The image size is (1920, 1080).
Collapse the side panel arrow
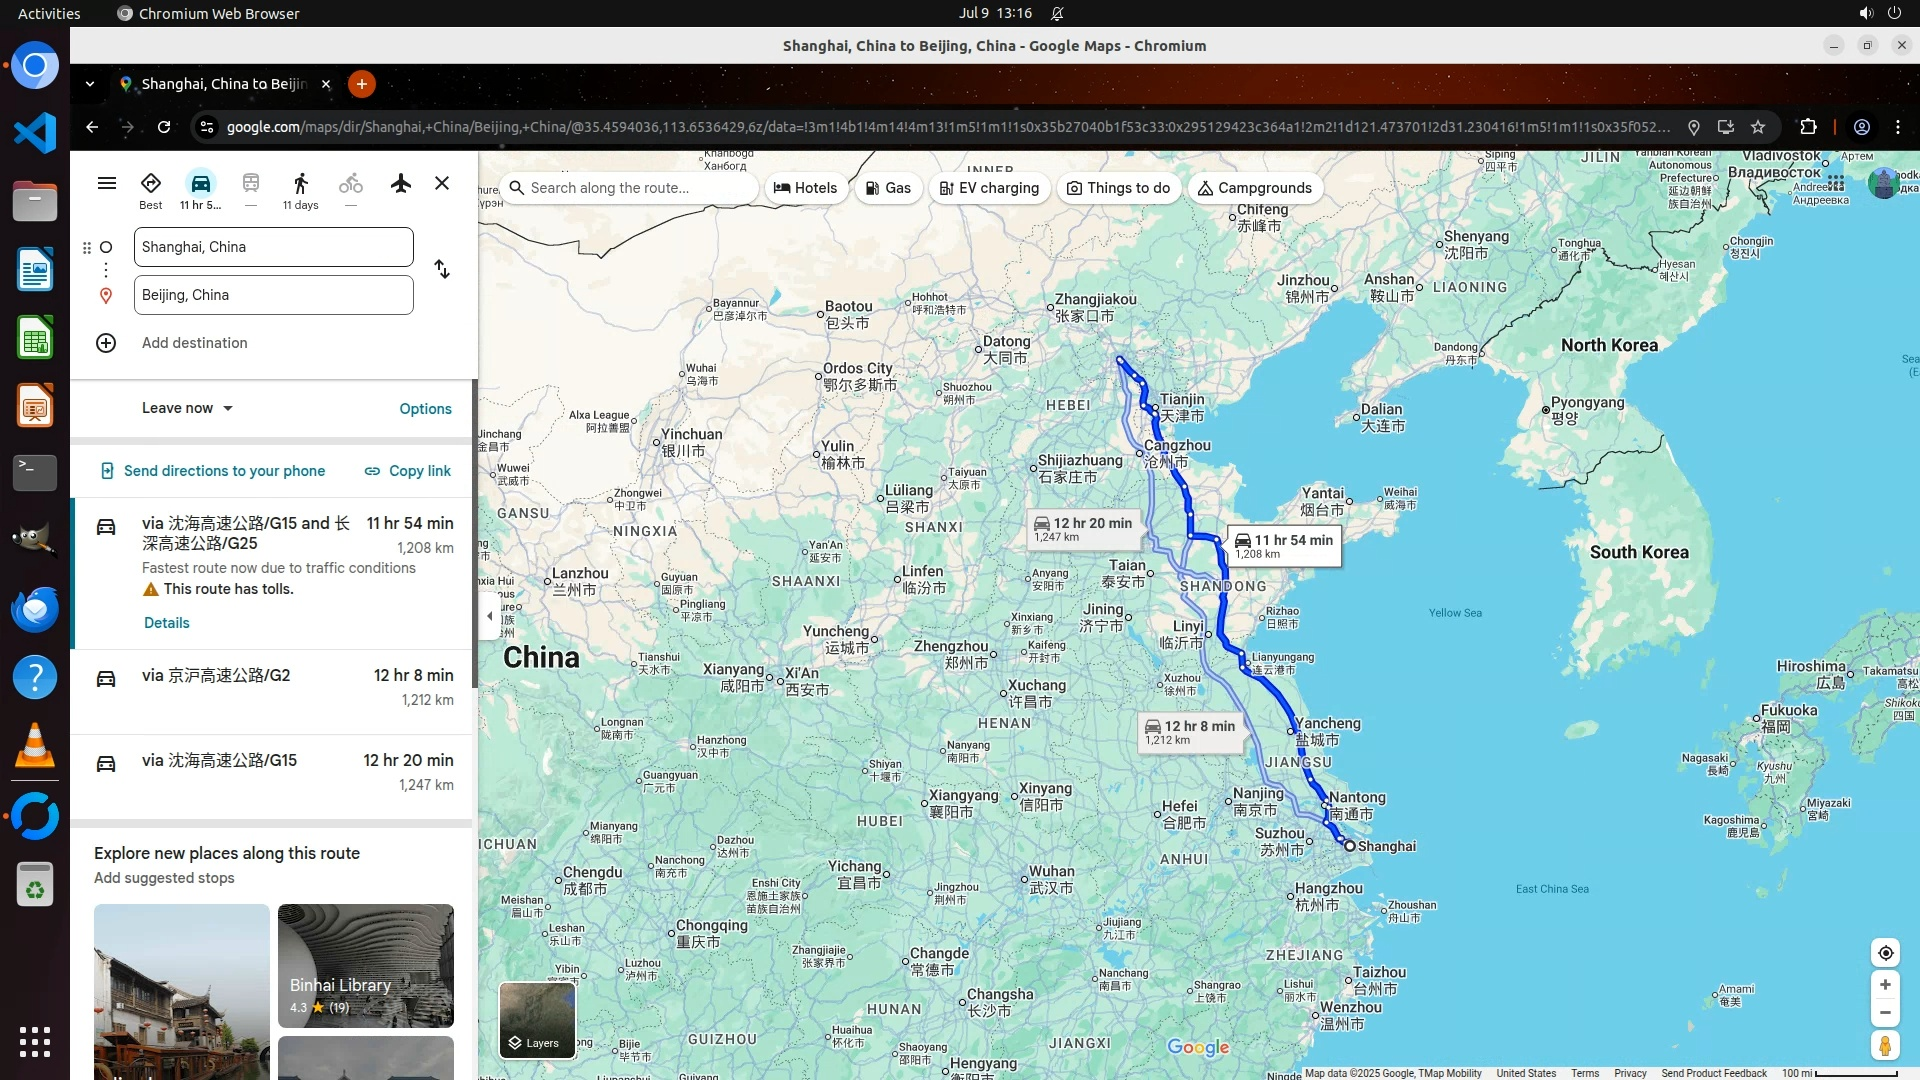click(x=489, y=616)
